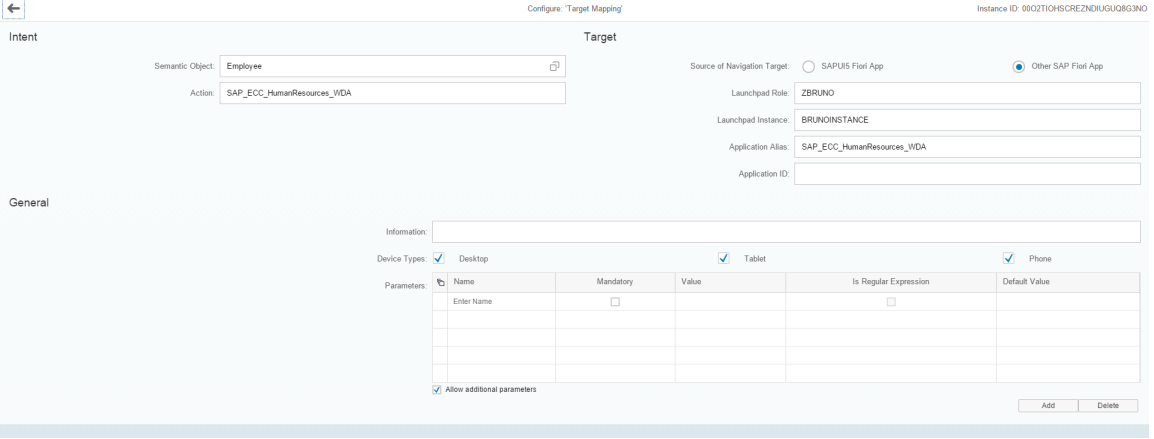Click Enter Name cell in parameters table
The height and width of the screenshot is (439, 1154).
pyautogui.click(x=500, y=302)
